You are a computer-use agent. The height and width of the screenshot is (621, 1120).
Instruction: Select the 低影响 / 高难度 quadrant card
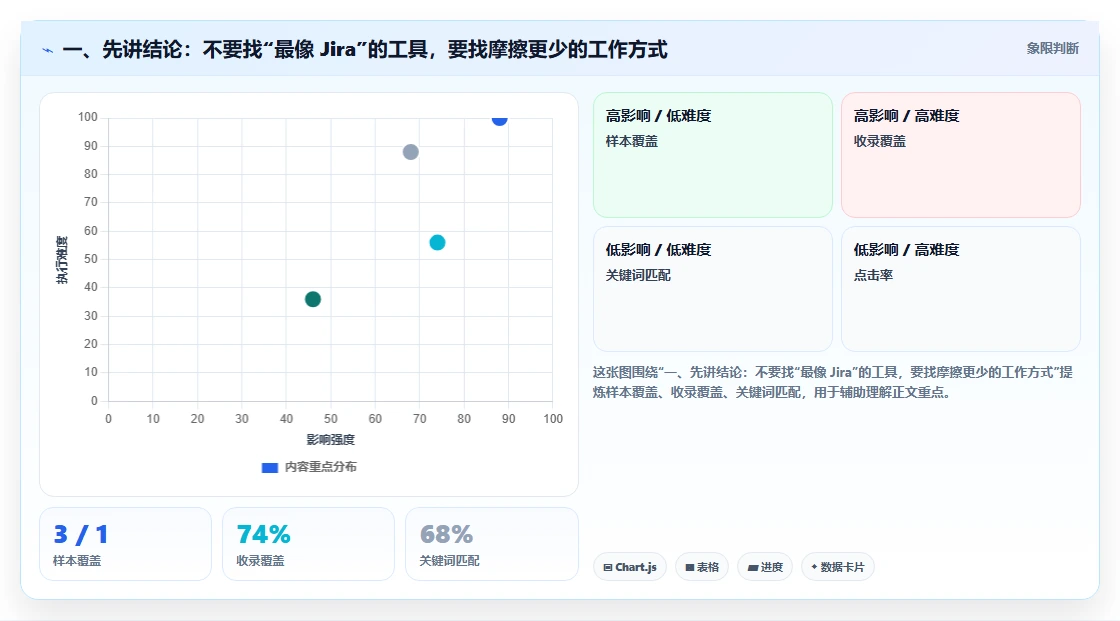point(961,289)
